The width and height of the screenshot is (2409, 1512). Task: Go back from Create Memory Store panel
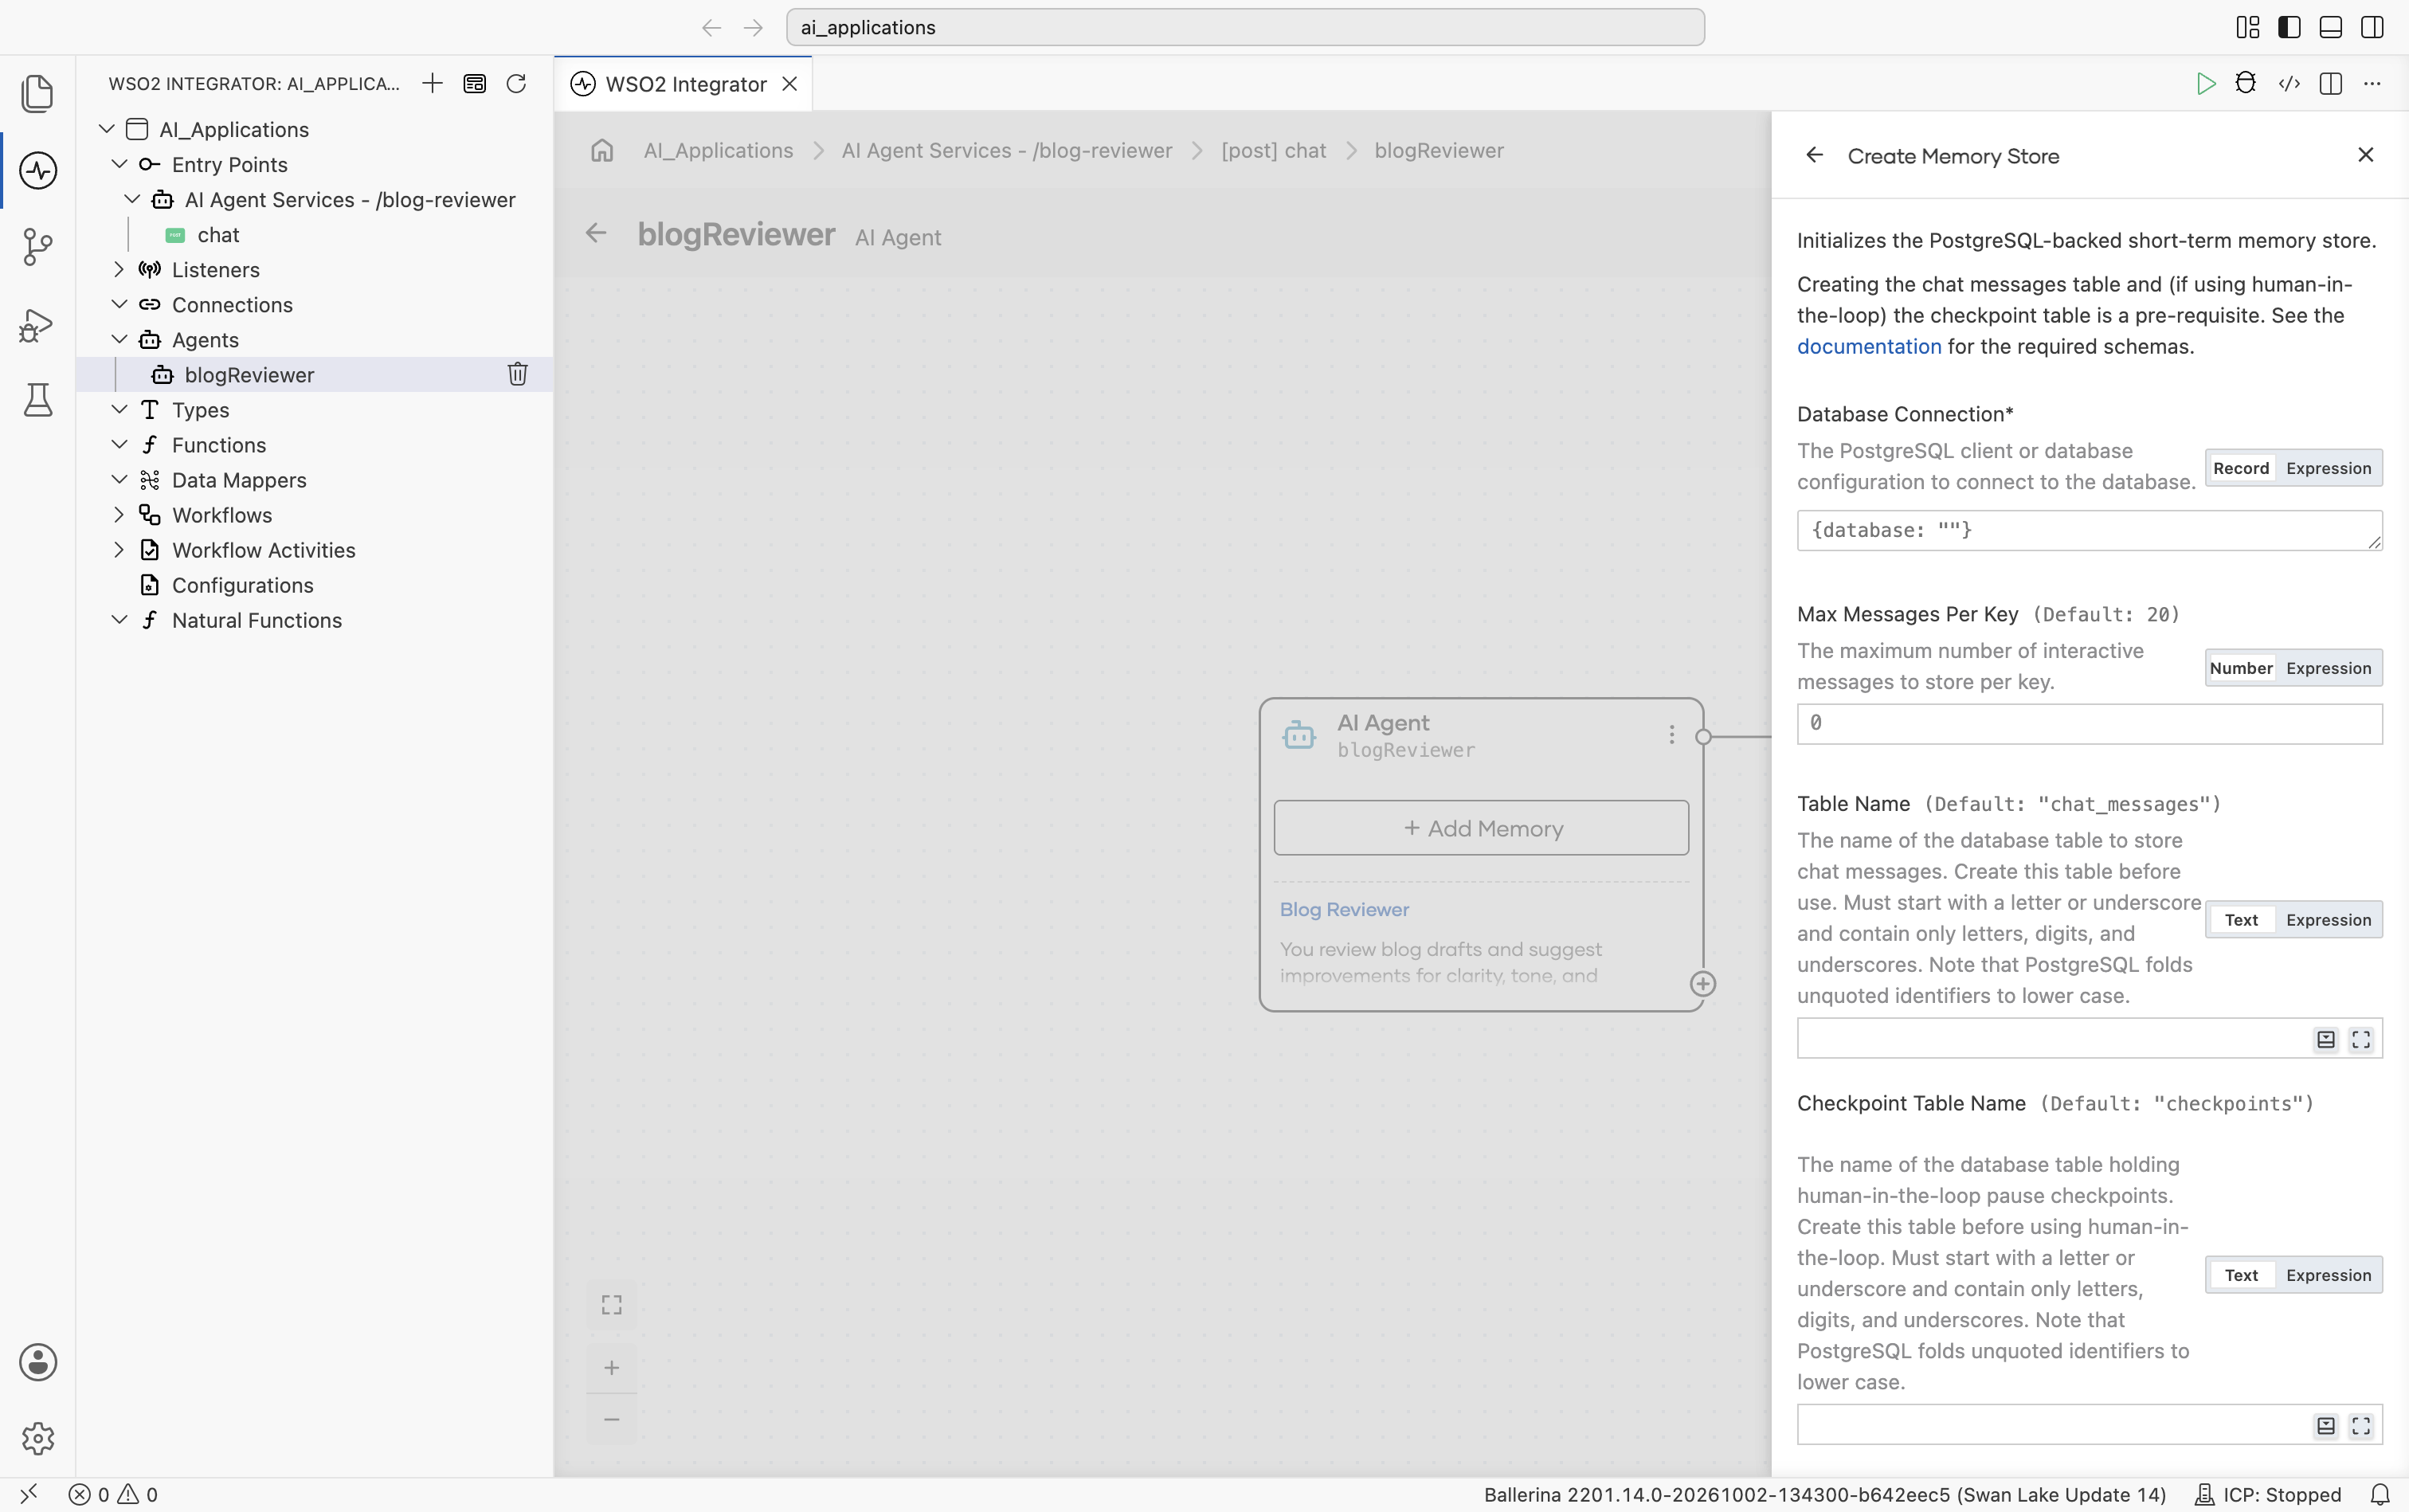(1814, 155)
